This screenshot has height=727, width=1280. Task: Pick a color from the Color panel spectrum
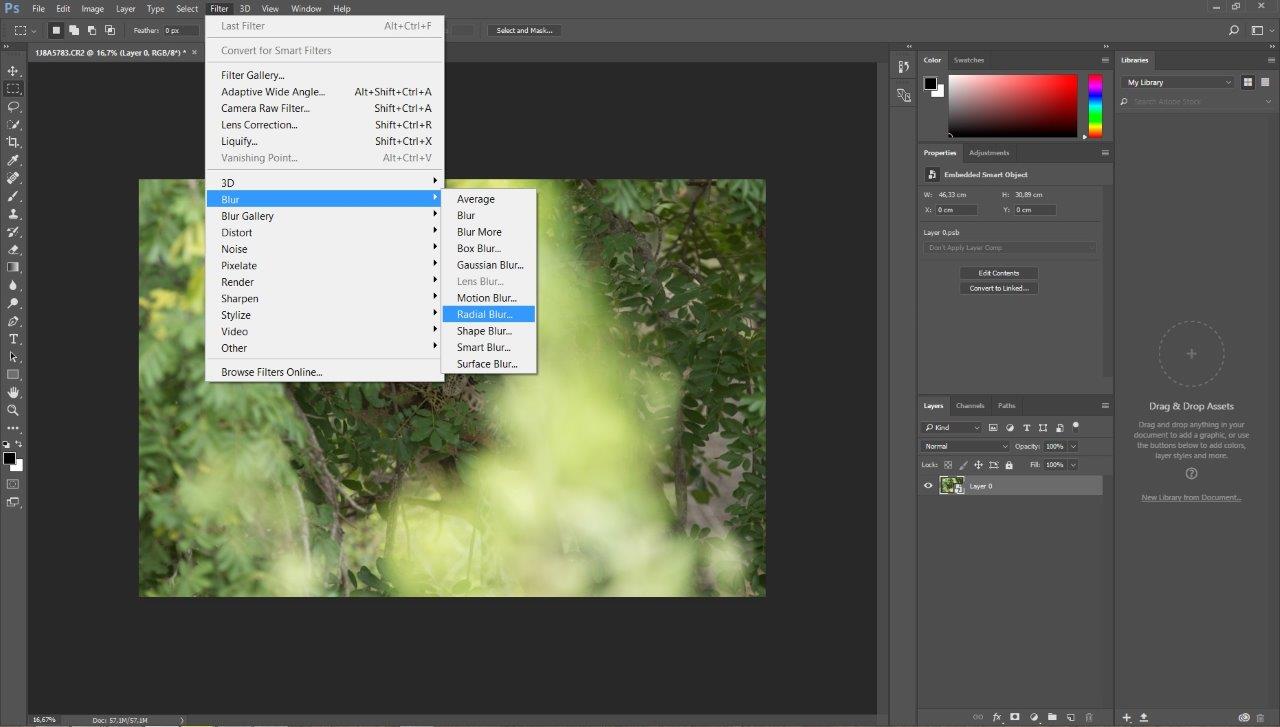[1010, 105]
